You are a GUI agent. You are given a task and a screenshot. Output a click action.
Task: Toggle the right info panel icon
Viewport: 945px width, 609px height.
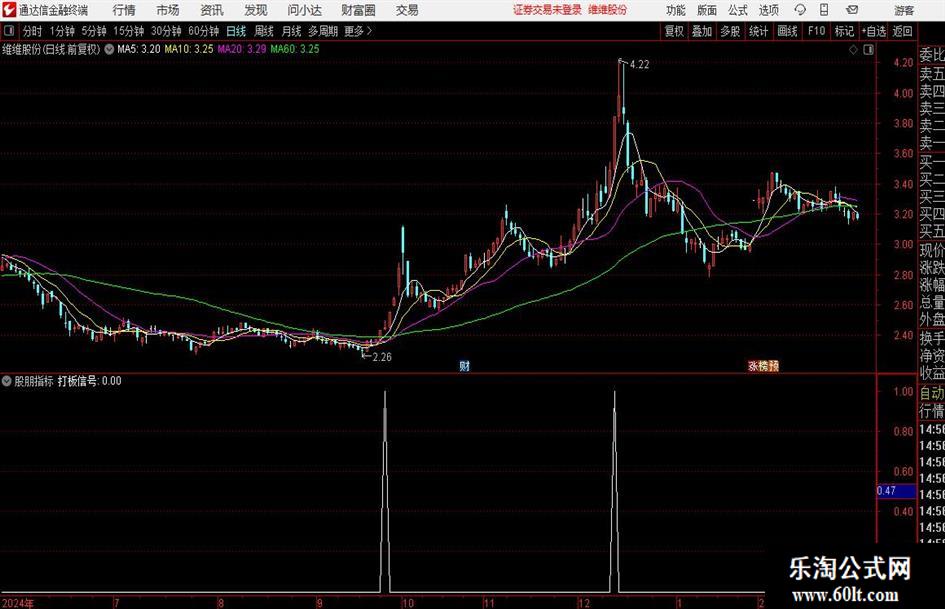coord(868,50)
